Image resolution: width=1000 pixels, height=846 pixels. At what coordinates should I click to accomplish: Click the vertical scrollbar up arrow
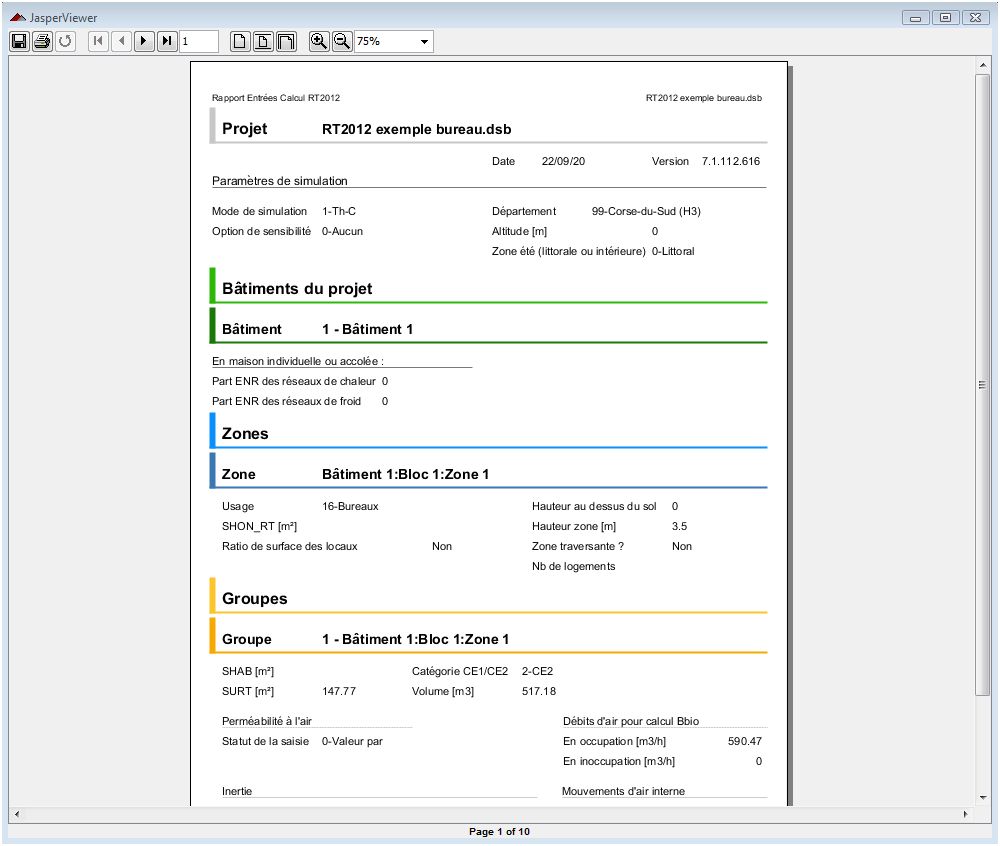(982, 64)
